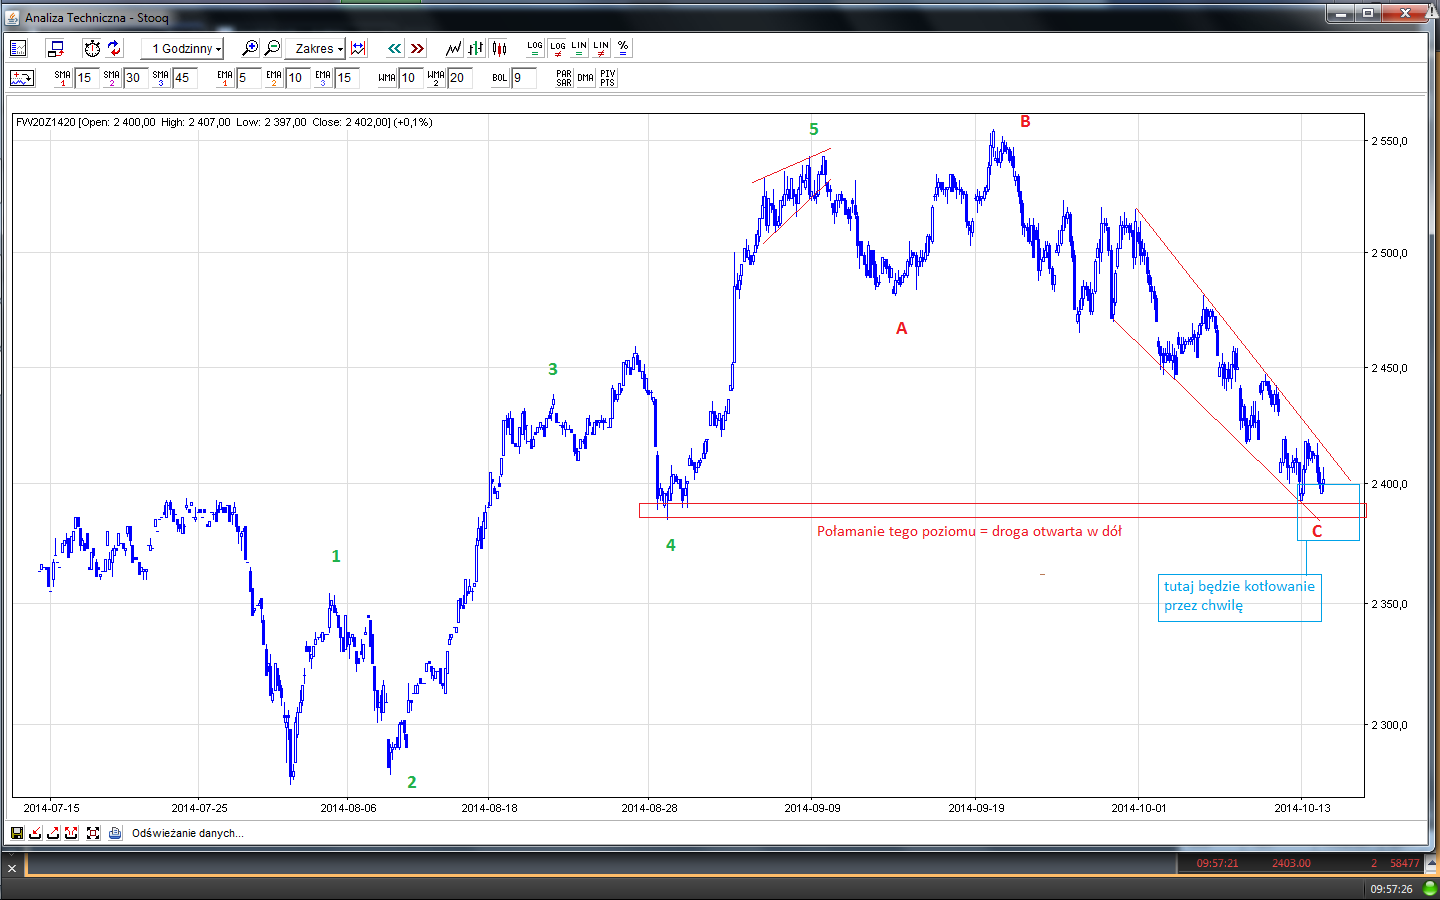Toggle the BOL Bollinger bands indicator

499,78
